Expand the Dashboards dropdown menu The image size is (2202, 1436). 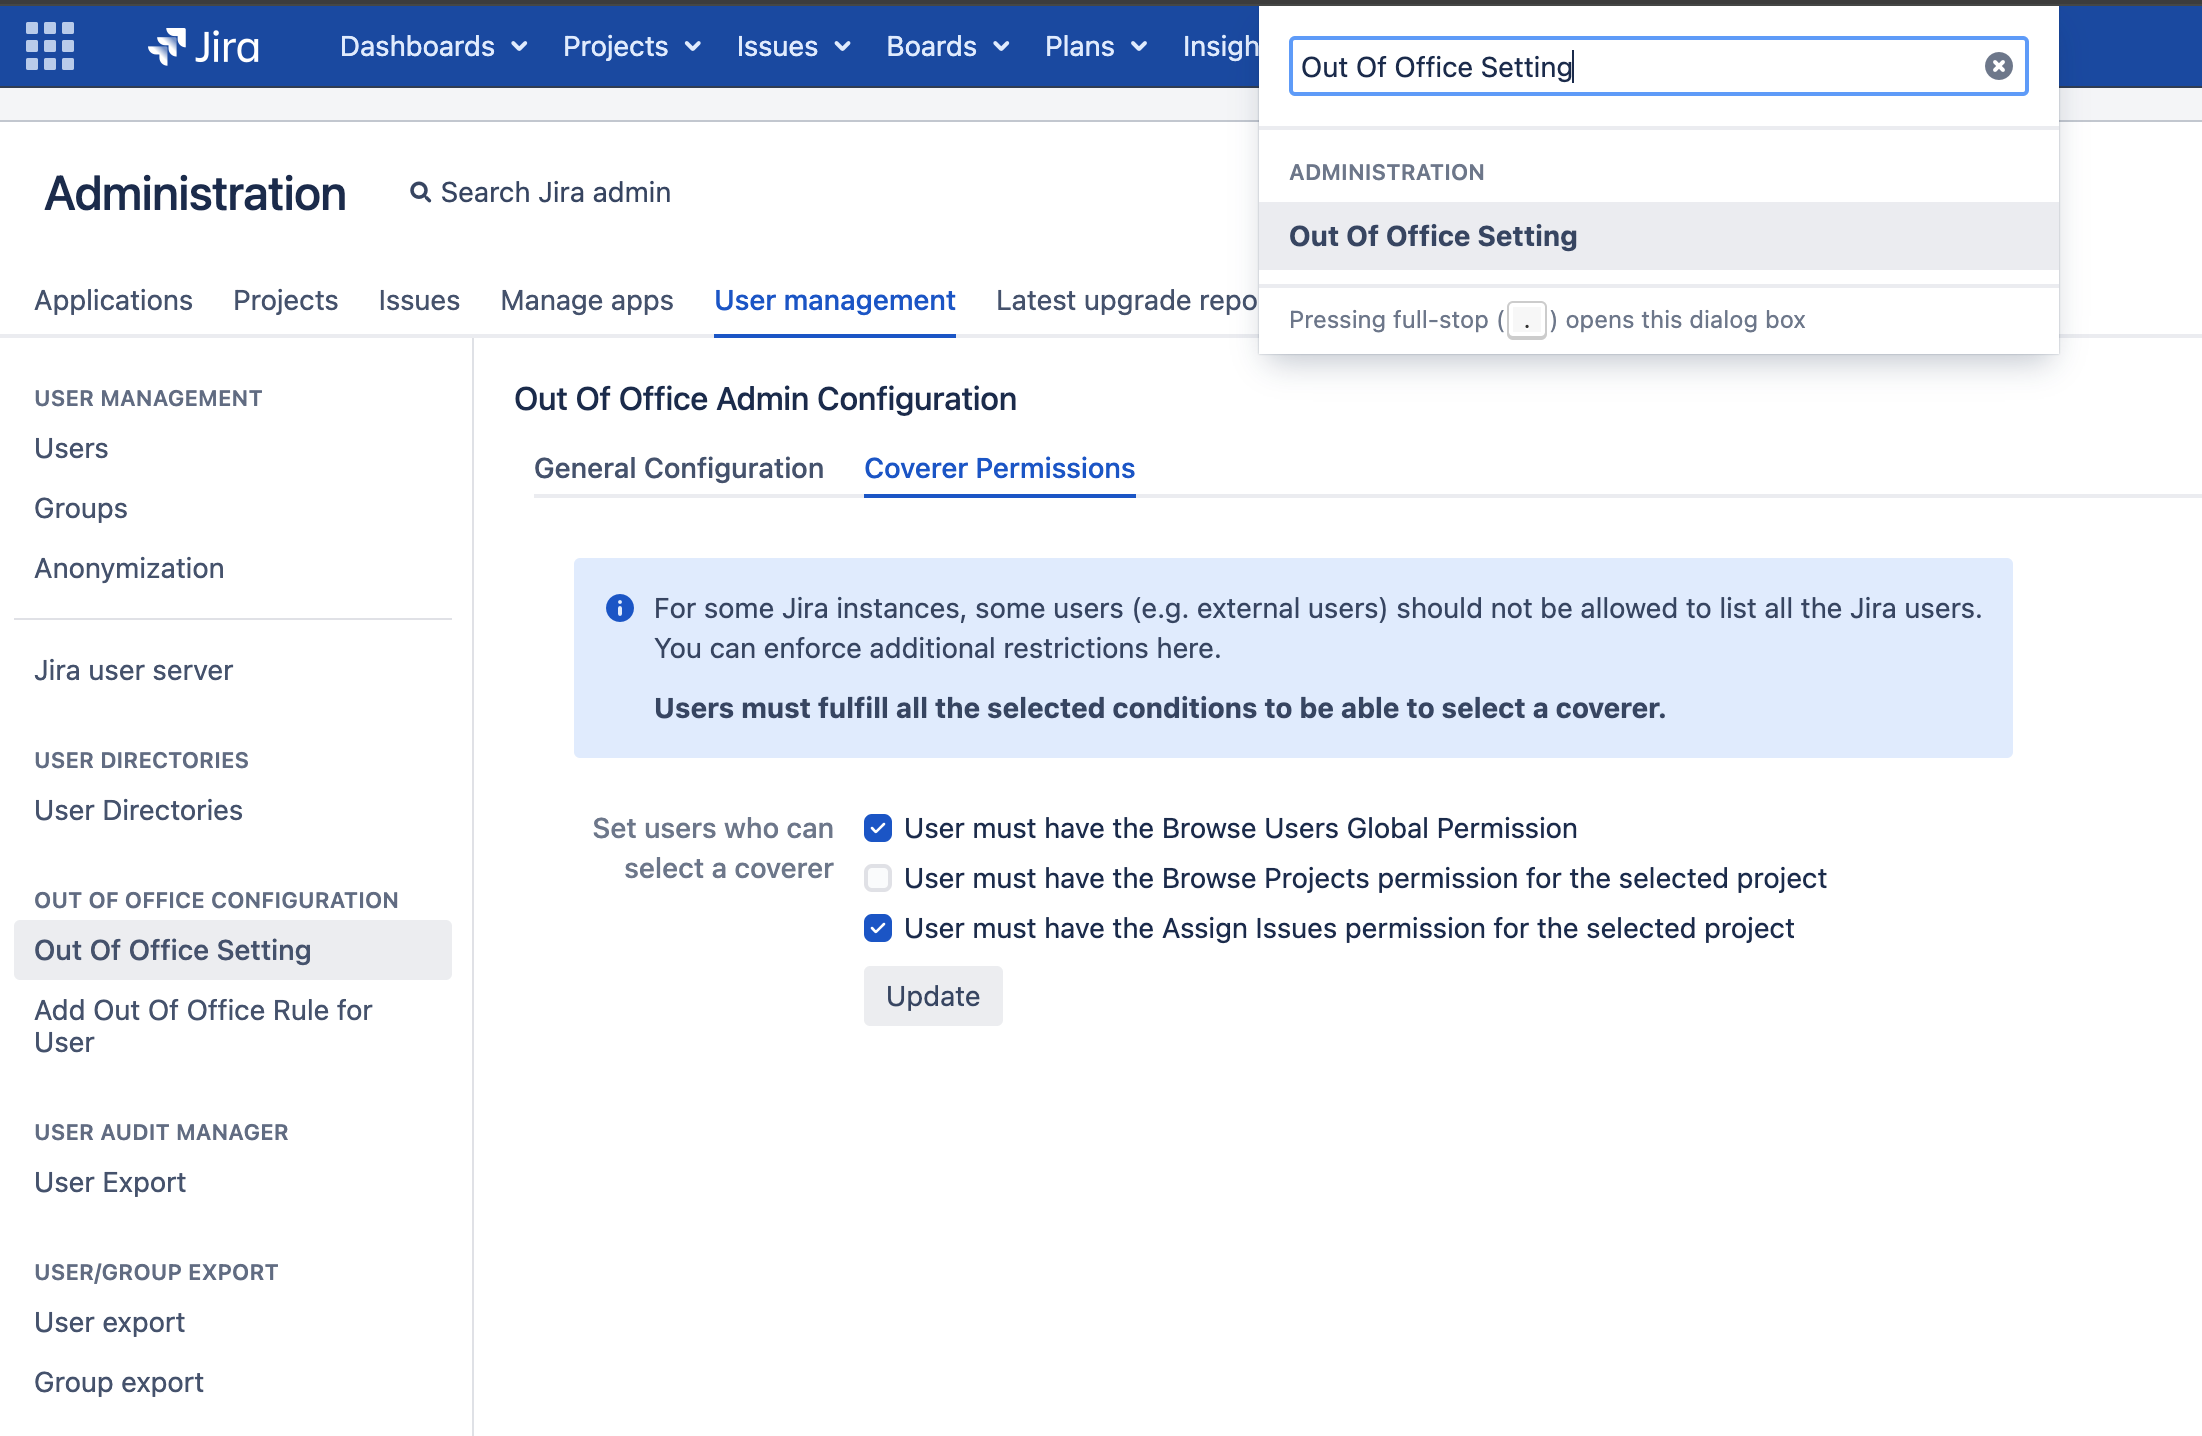point(433,46)
